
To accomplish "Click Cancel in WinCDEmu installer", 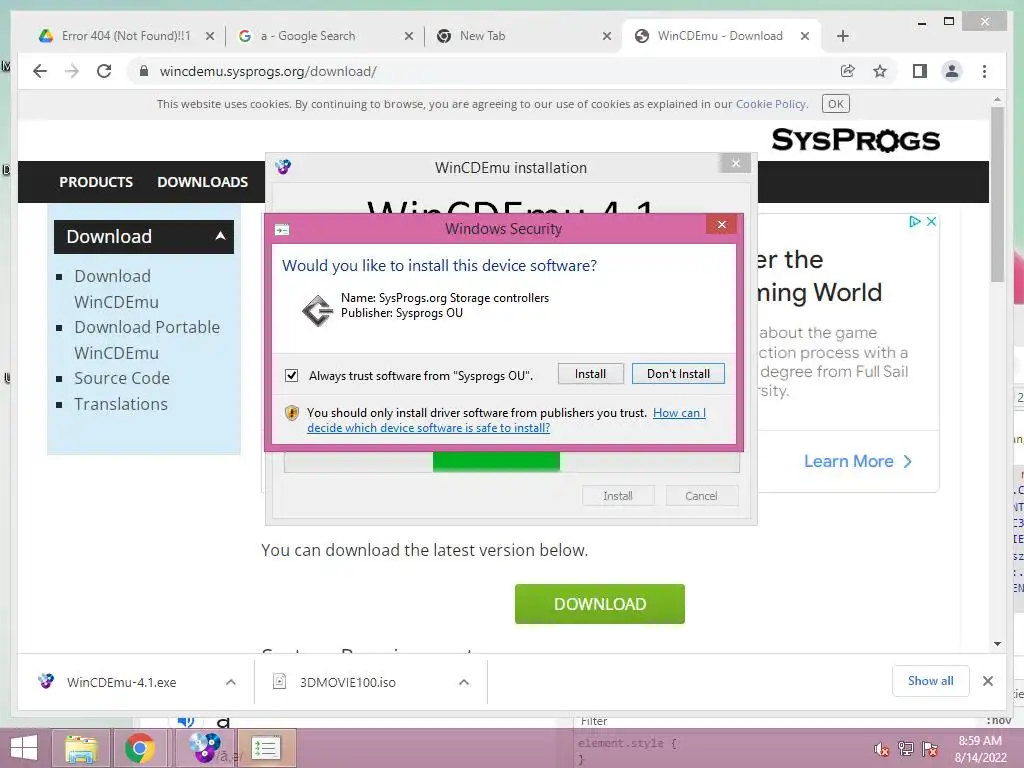I will 701,496.
